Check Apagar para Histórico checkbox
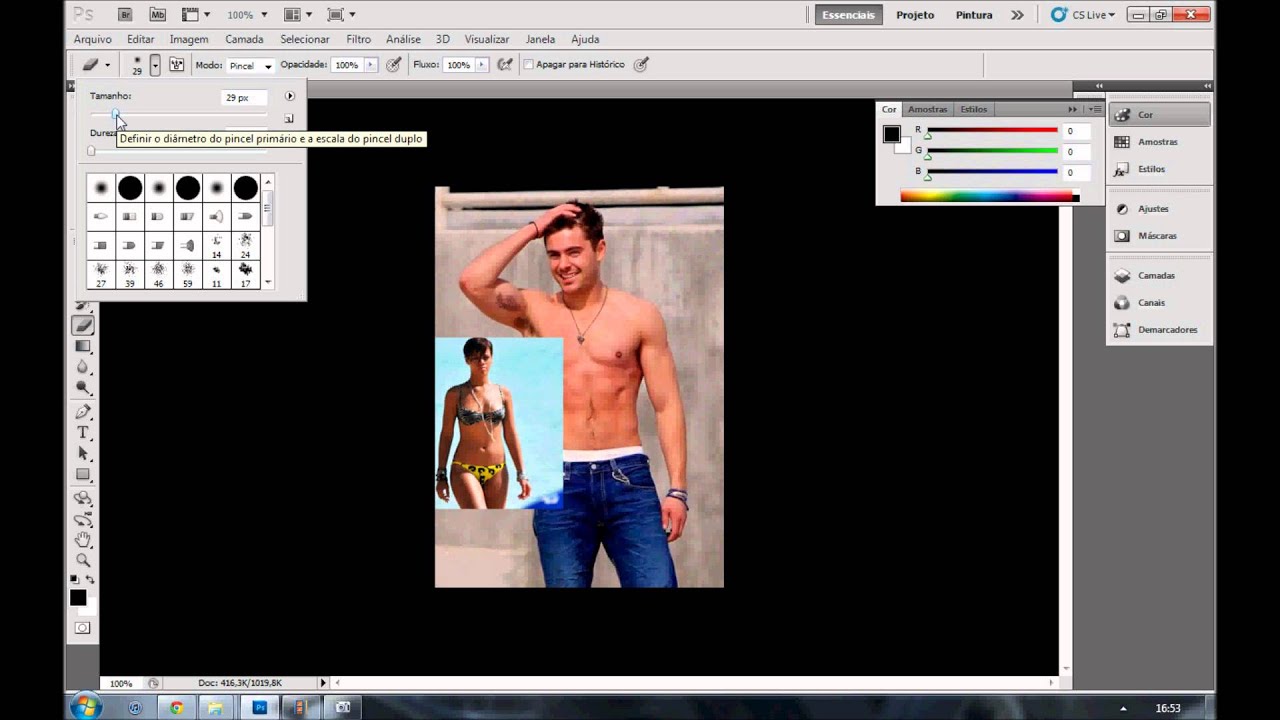Screen dimensions: 1280x720 (x=528, y=65)
